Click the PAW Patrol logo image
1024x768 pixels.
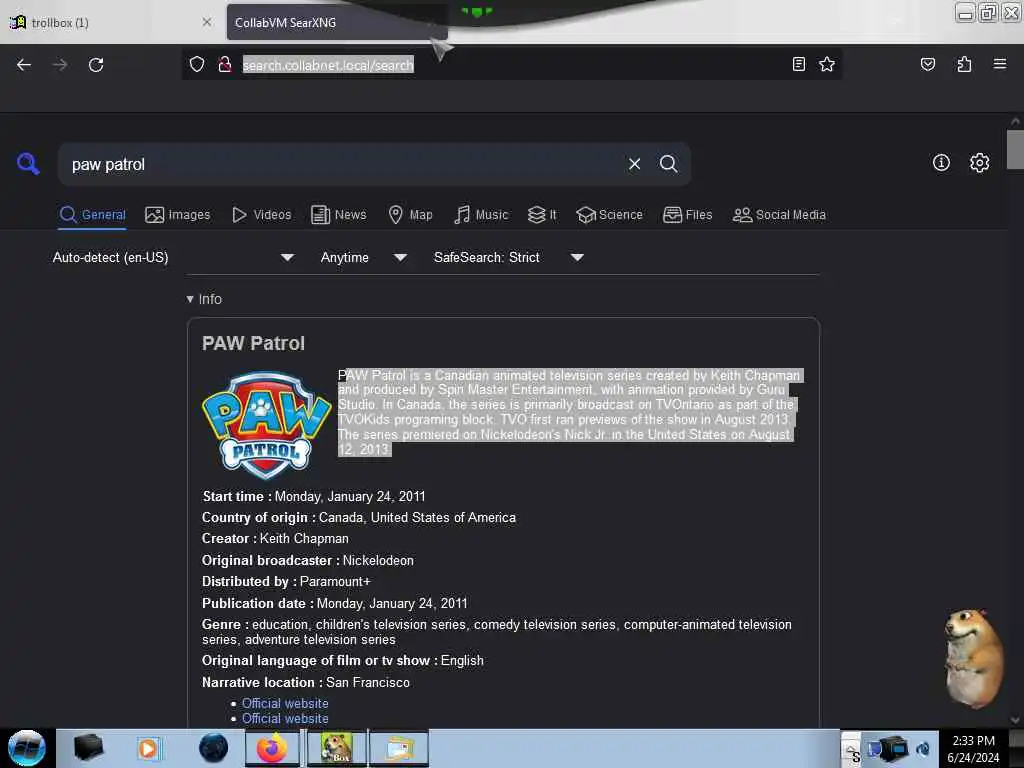tap(266, 424)
